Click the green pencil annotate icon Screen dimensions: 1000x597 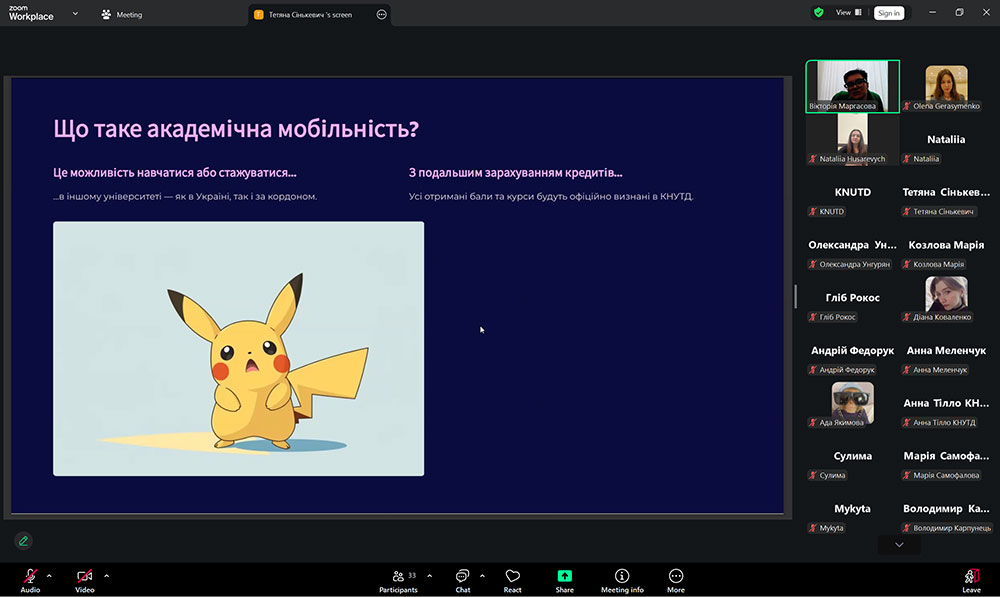pyautogui.click(x=23, y=541)
